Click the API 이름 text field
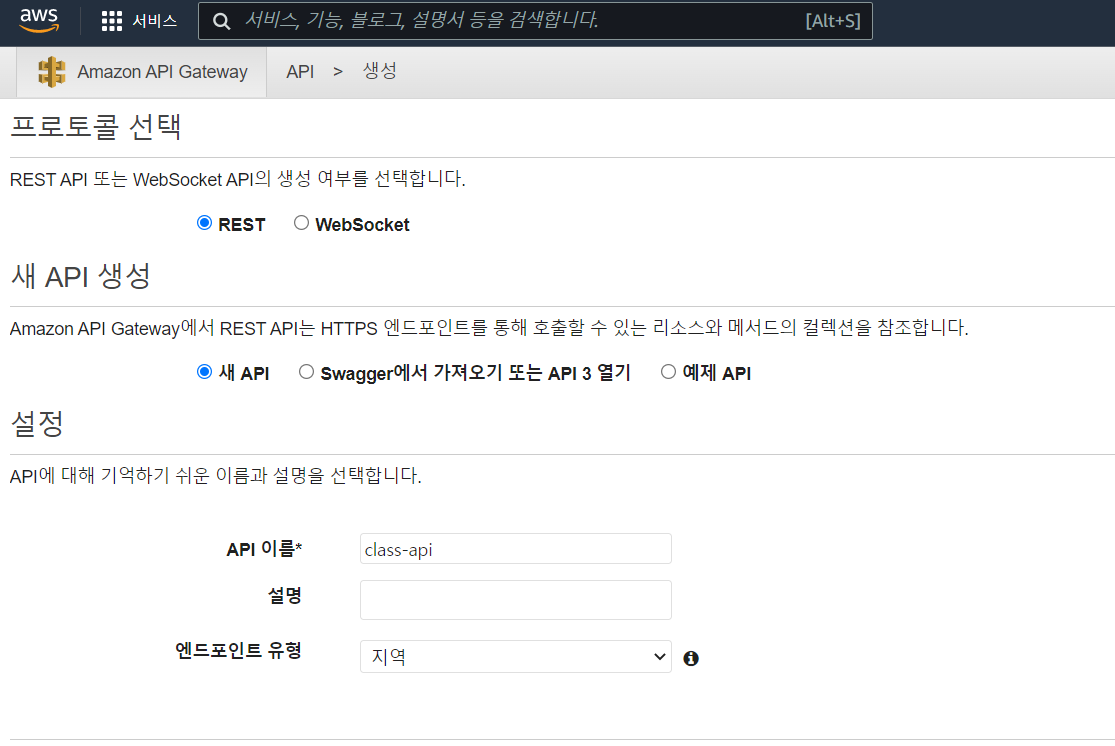1115x746 pixels. coord(516,549)
